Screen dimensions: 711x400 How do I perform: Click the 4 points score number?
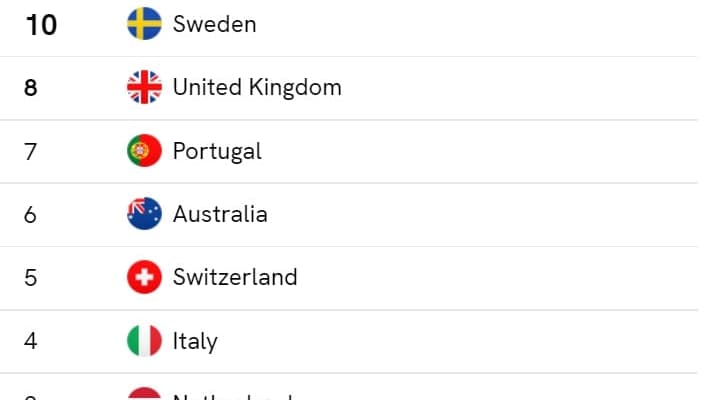pyautogui.click(x=30, y=341)
